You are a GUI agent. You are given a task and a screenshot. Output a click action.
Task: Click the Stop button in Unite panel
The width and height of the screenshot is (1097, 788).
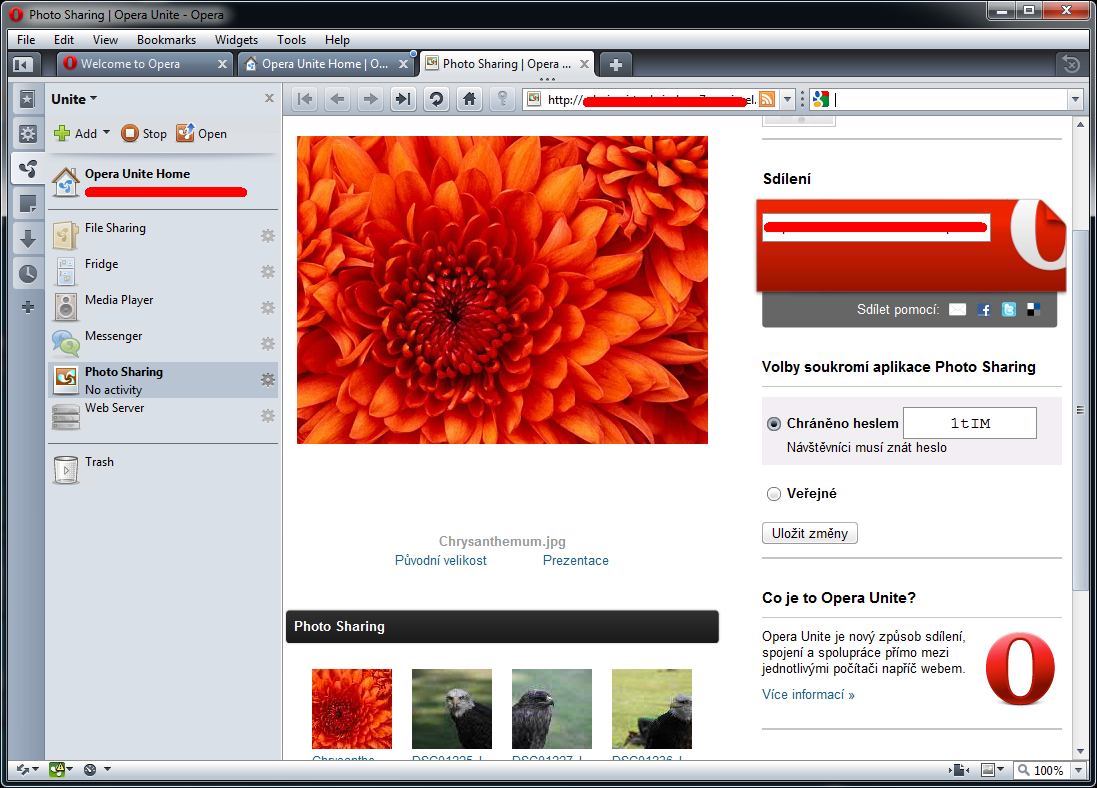click(143, 133)
